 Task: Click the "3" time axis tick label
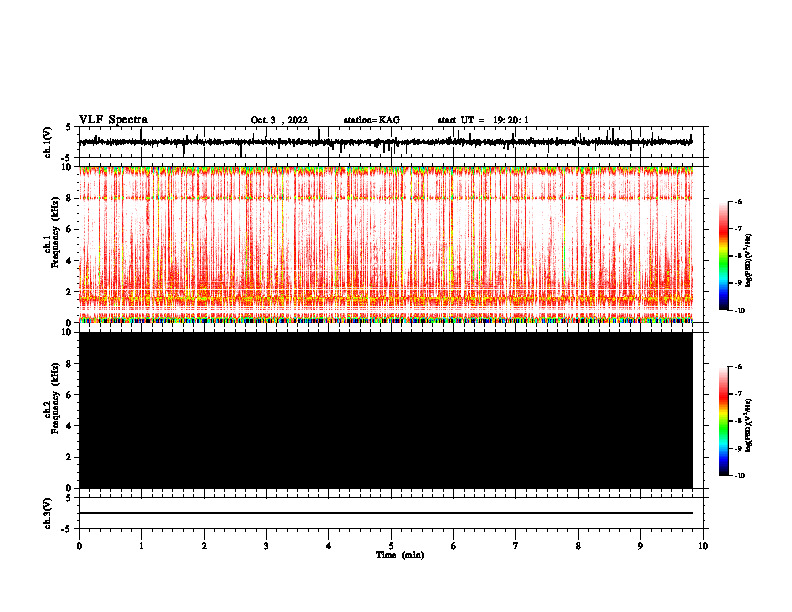(266, 546)
